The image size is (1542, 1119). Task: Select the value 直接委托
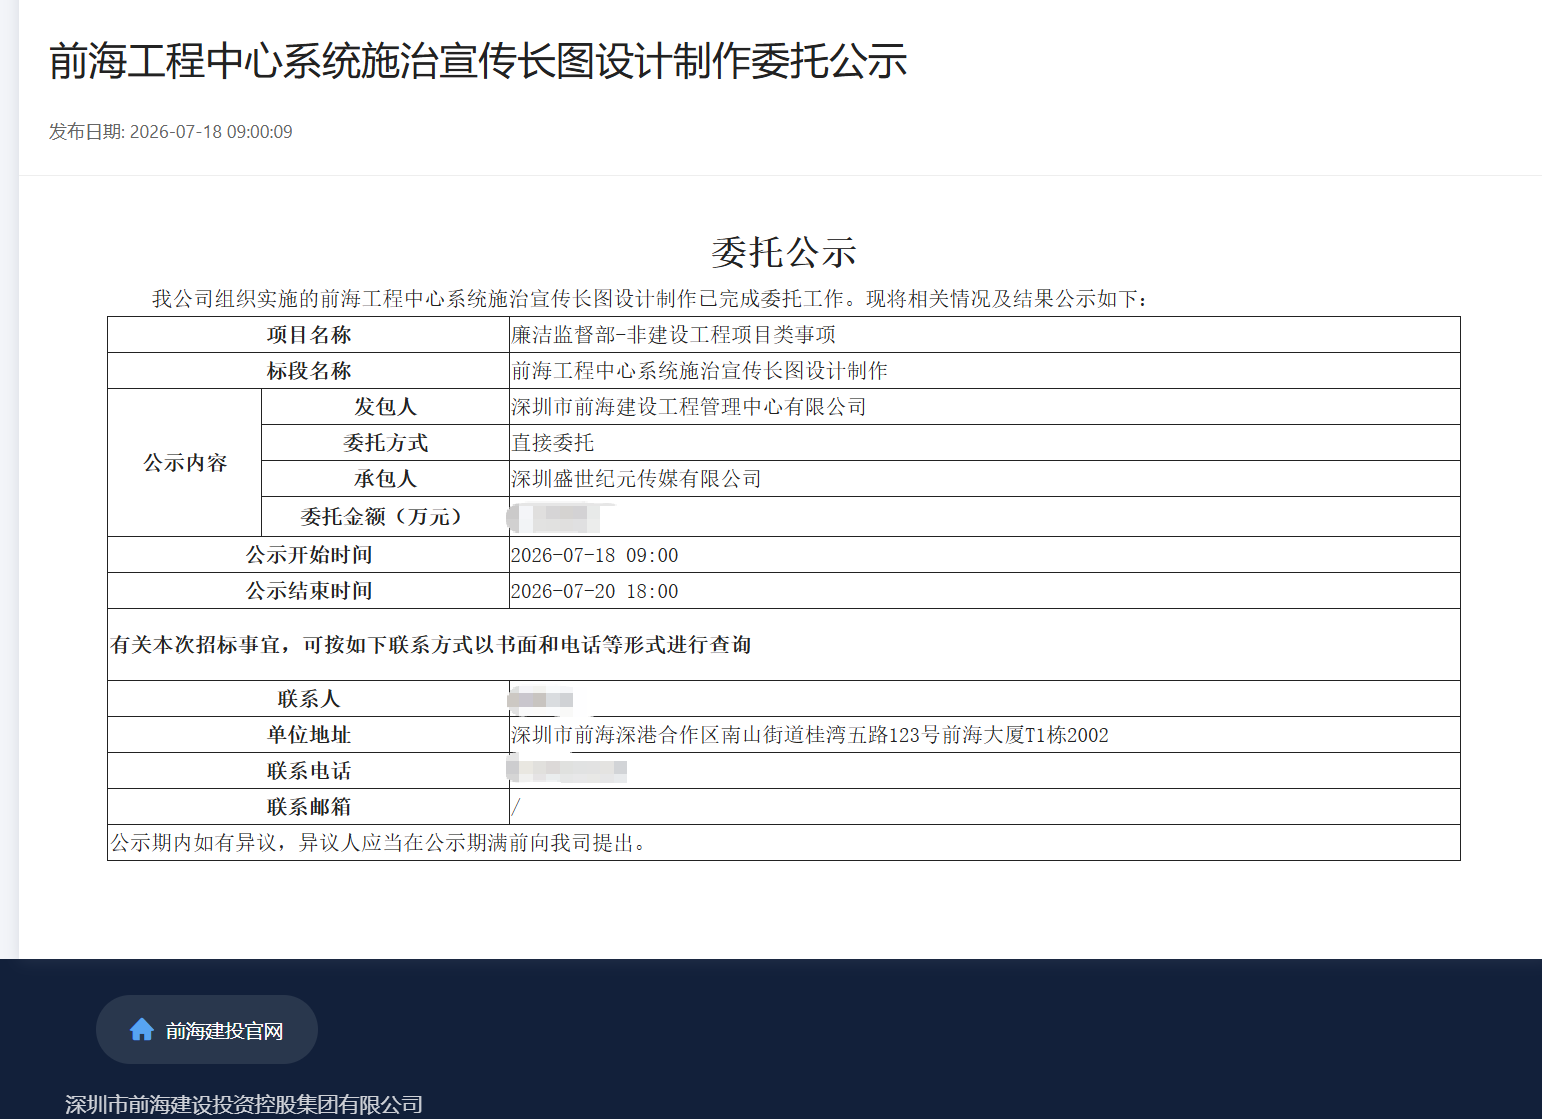tap(553, 443)
